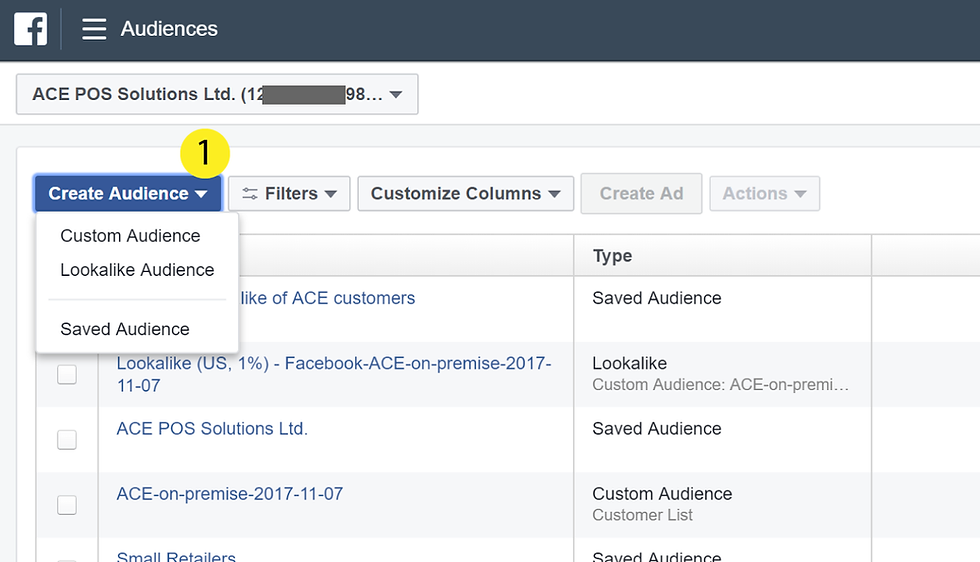
Task: Open the hamburger navigation menu
Action: pyautogui.click(x=94, y=29)
